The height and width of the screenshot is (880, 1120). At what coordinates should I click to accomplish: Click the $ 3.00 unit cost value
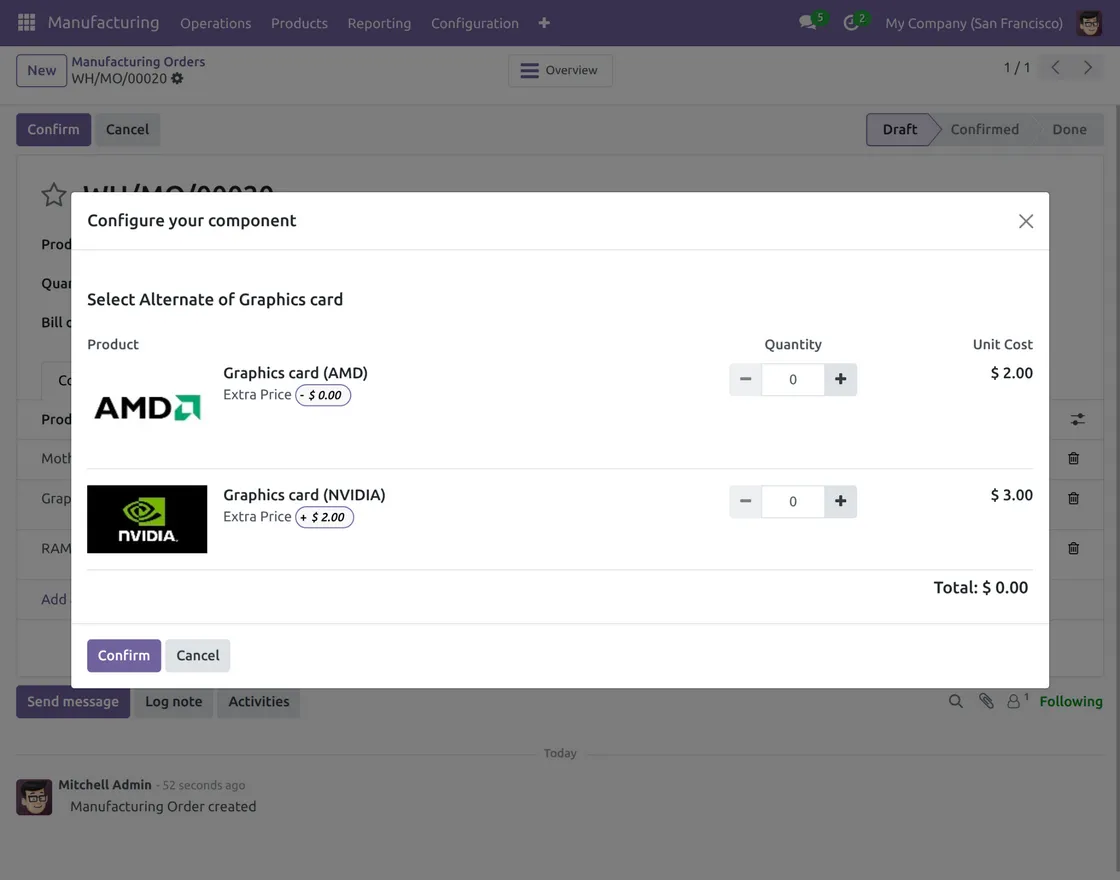coord(1011,495)
